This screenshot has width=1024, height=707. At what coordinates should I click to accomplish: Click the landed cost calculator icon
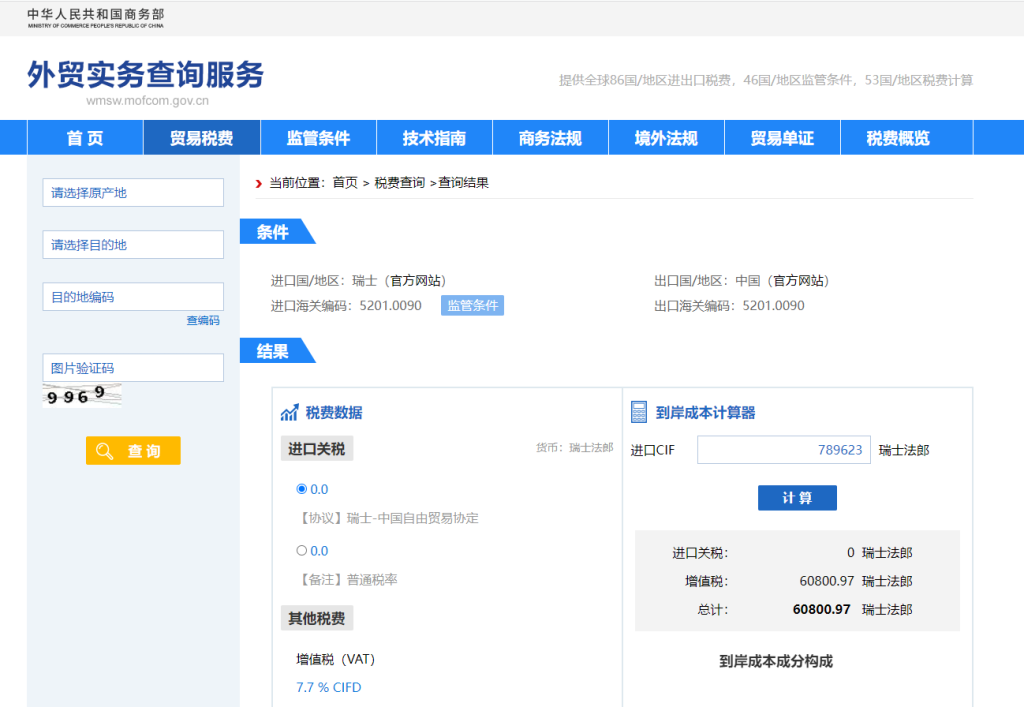pos(639,412)
